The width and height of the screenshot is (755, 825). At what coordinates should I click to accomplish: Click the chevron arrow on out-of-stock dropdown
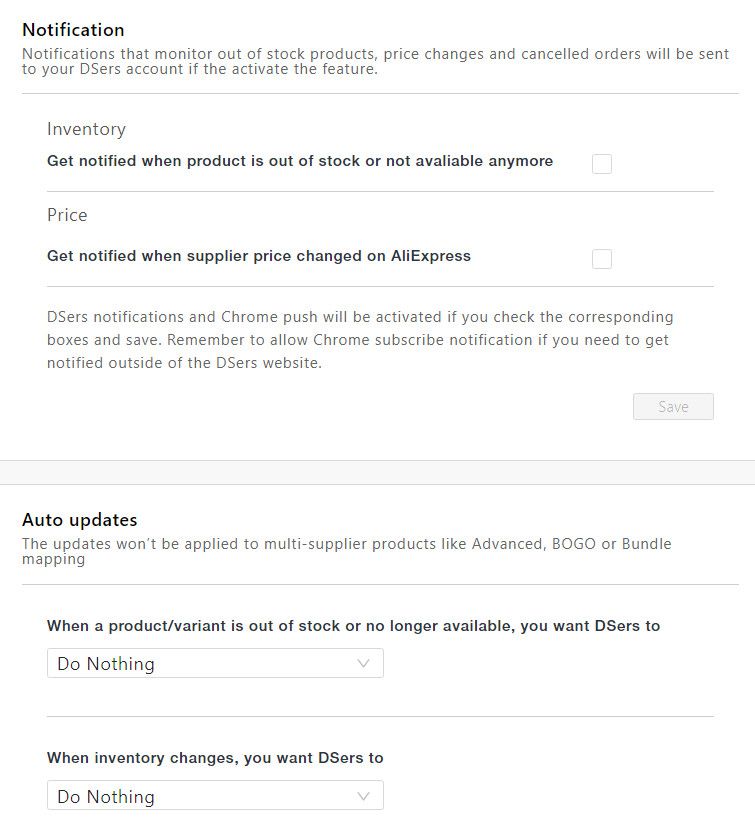(364, 663)
